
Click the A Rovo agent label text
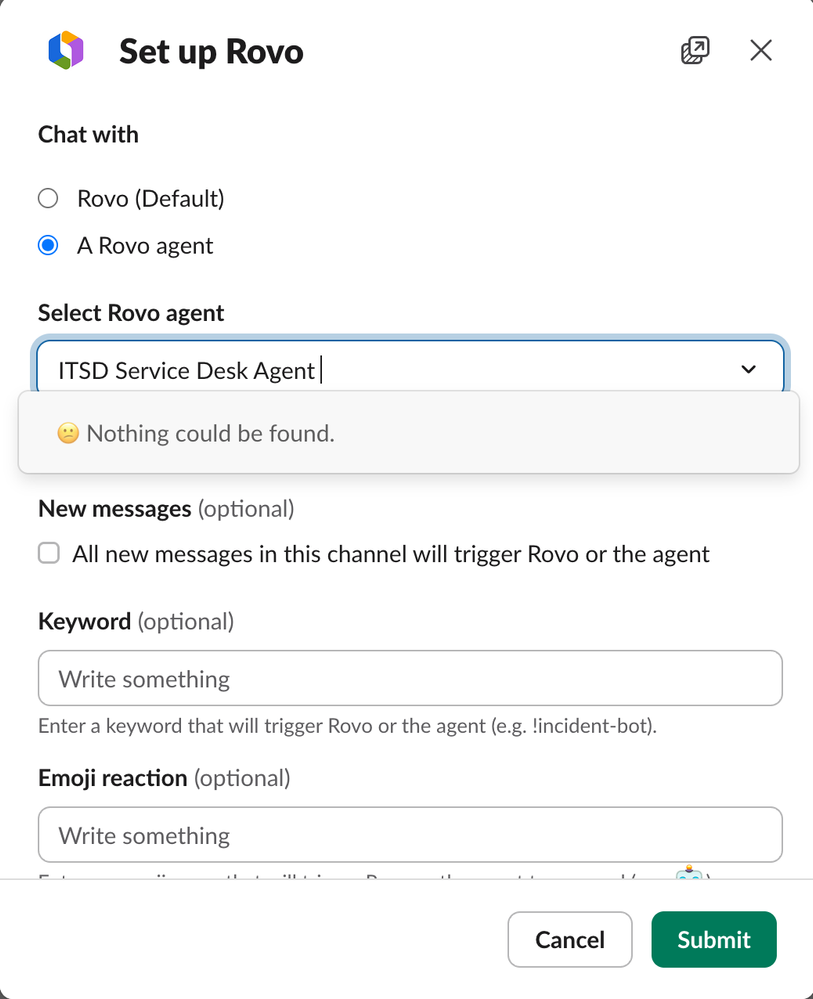[145, 246]
